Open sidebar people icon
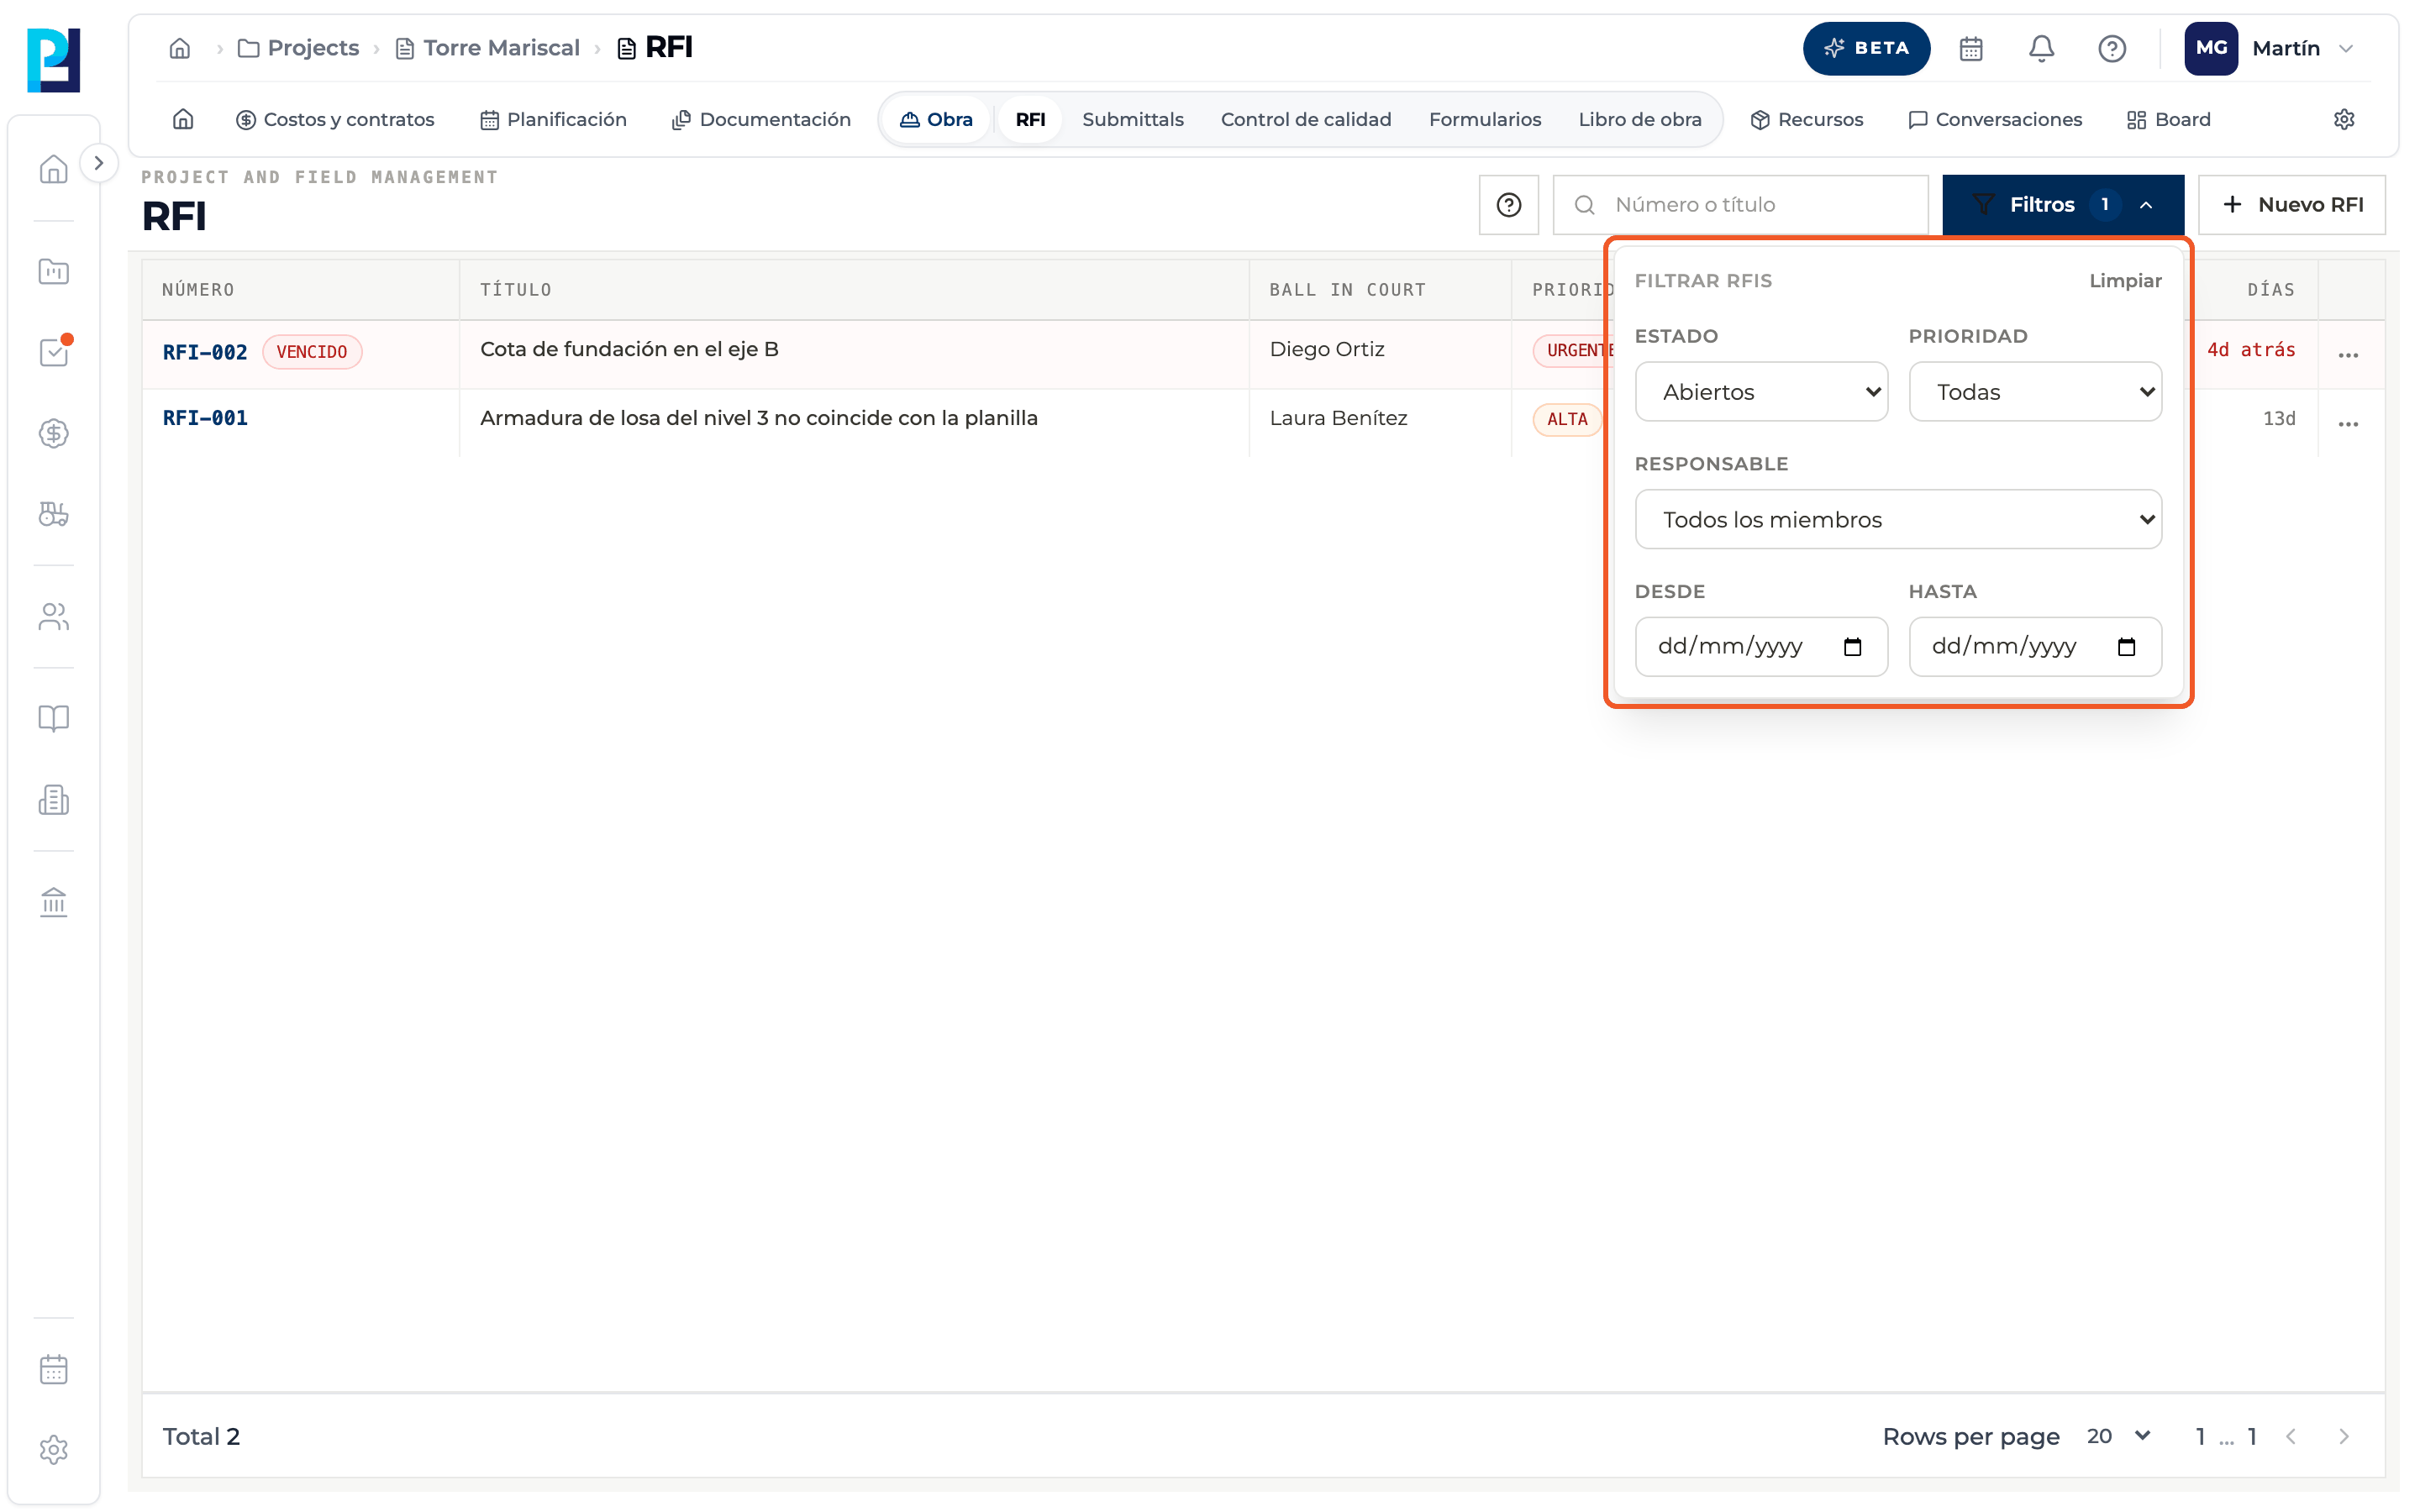Screen dimensions: 2420x1512 tap(53, 616)
